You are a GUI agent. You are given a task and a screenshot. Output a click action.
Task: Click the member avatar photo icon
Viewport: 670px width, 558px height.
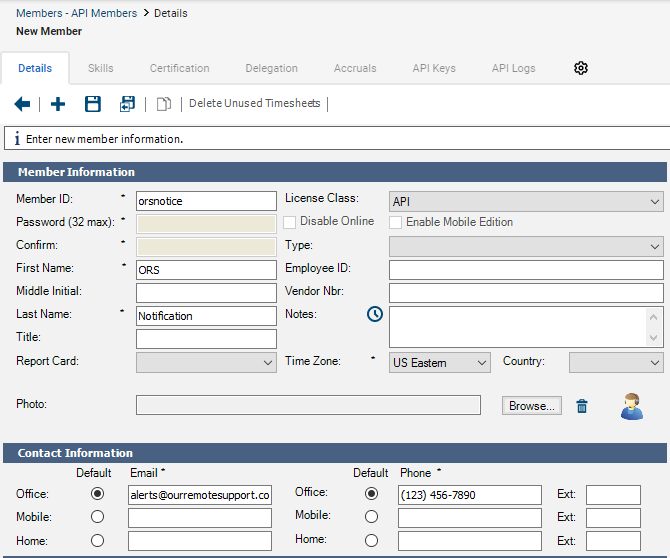pos(632,406)
